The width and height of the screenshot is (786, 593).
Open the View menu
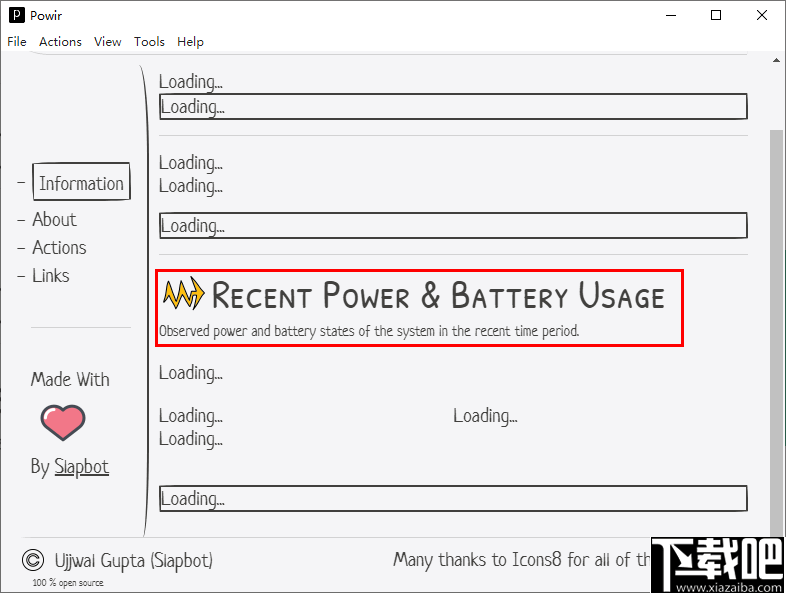point(107,42)
